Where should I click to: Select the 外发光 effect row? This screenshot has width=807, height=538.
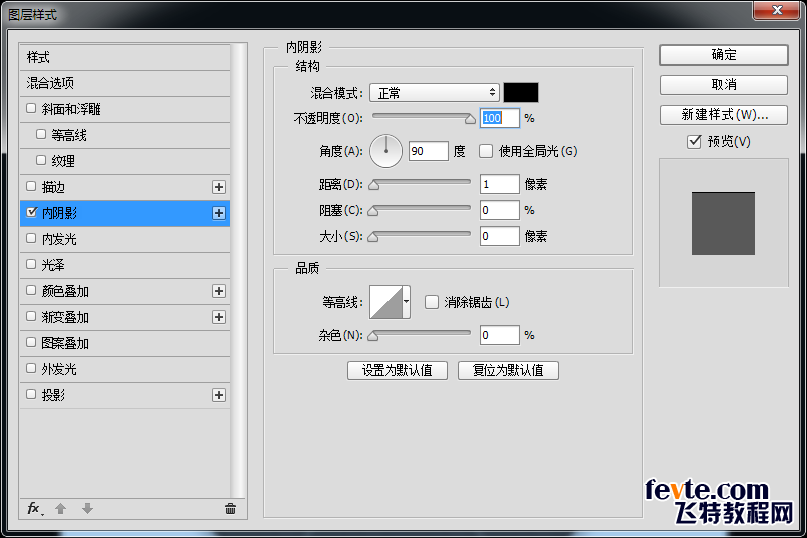pyautogui.click(x=125, y=370)
